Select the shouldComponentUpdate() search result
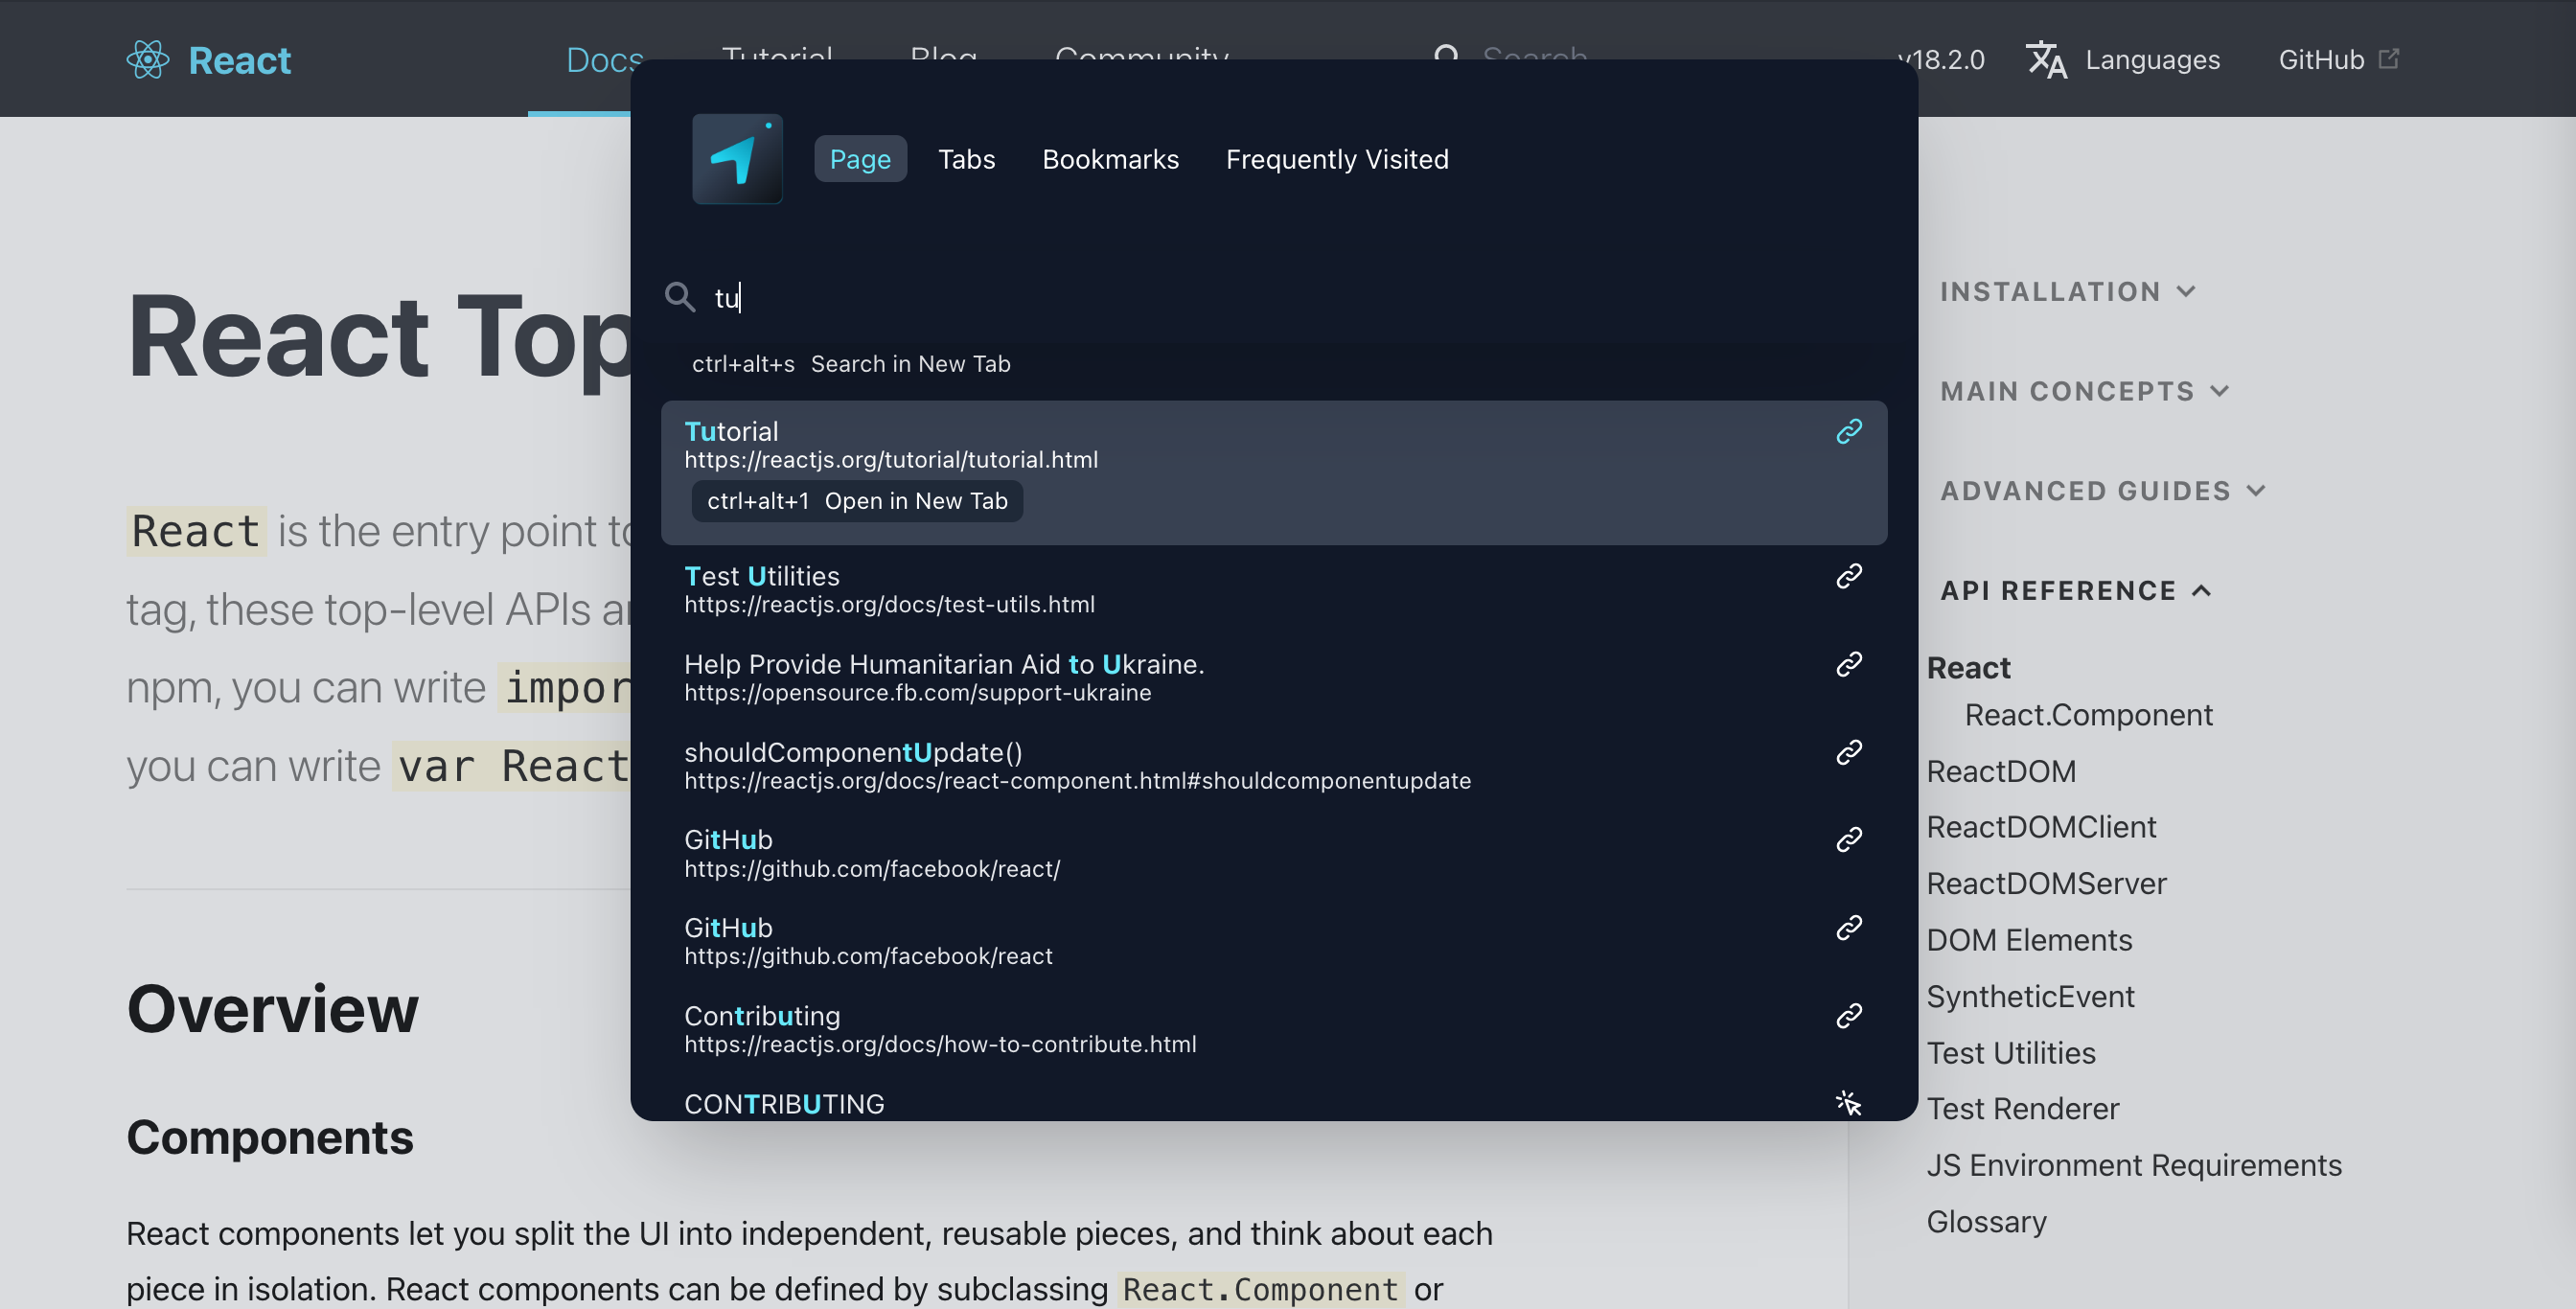The image size is (2576, 1309). 1274,765
